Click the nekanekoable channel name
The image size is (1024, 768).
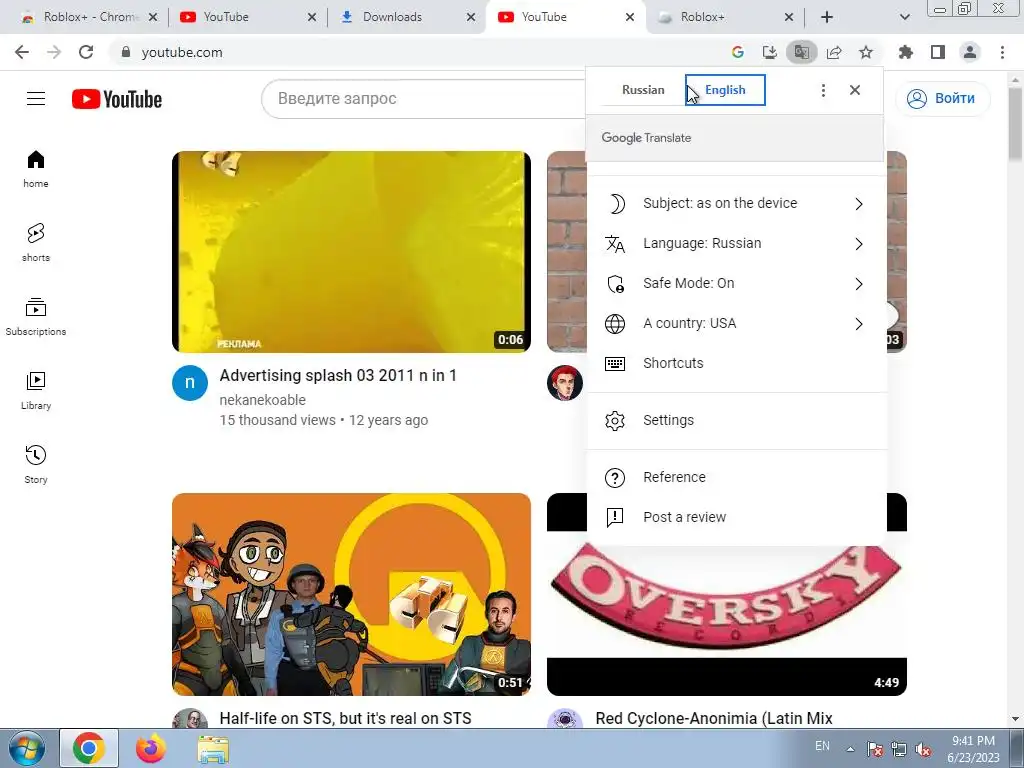coord(263,400)
